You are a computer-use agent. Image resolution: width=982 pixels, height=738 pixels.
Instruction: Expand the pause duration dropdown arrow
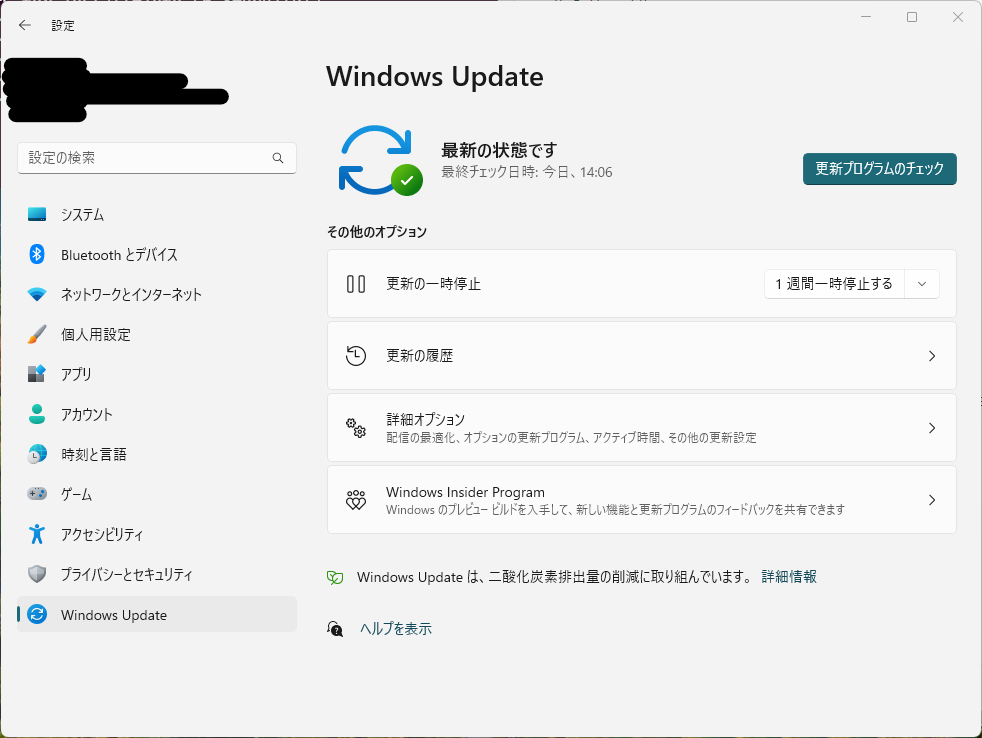[923, 284]
